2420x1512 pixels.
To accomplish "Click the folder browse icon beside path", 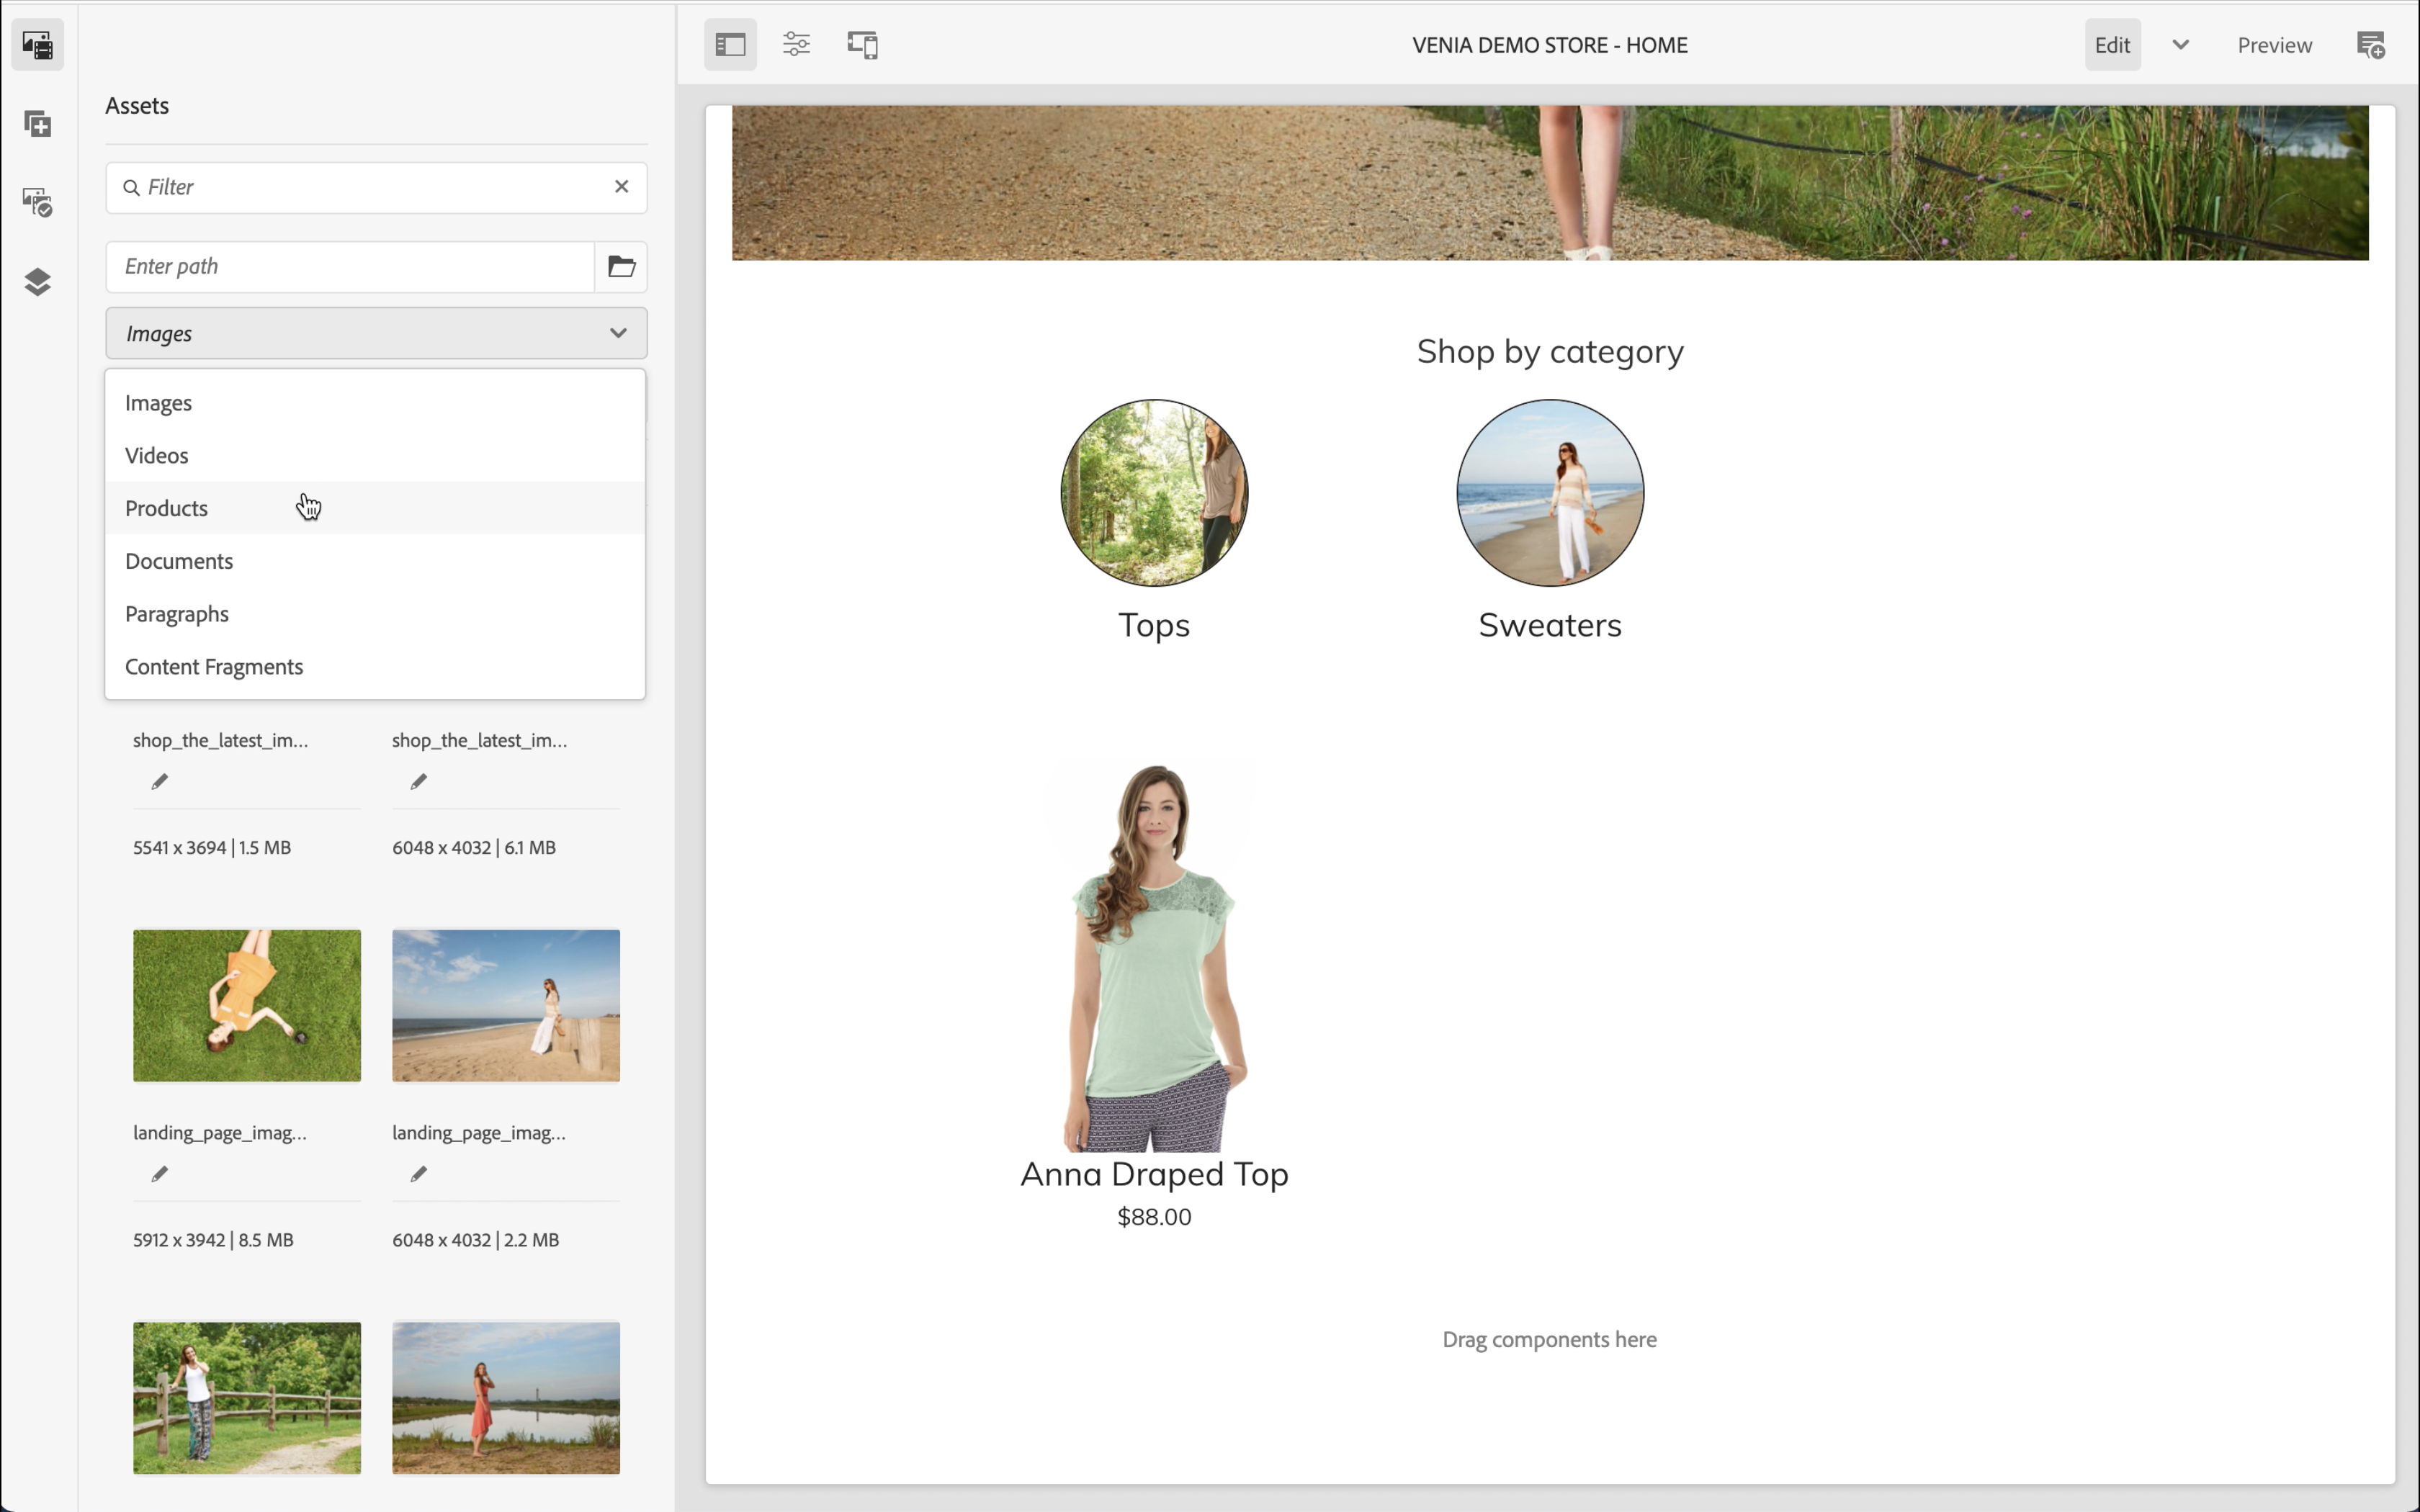I will coord(621,266).
